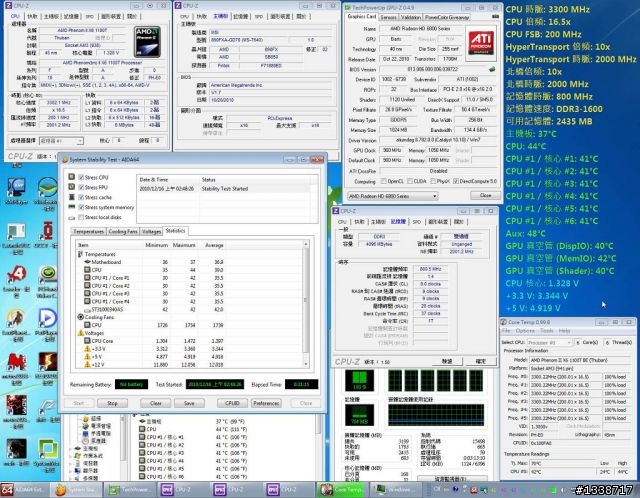This screenshot has height=498, width=640.
Task: Toggle the PhysX checkbox in GPU-Z
Action: pyautogui.click(x=433, y=181)
